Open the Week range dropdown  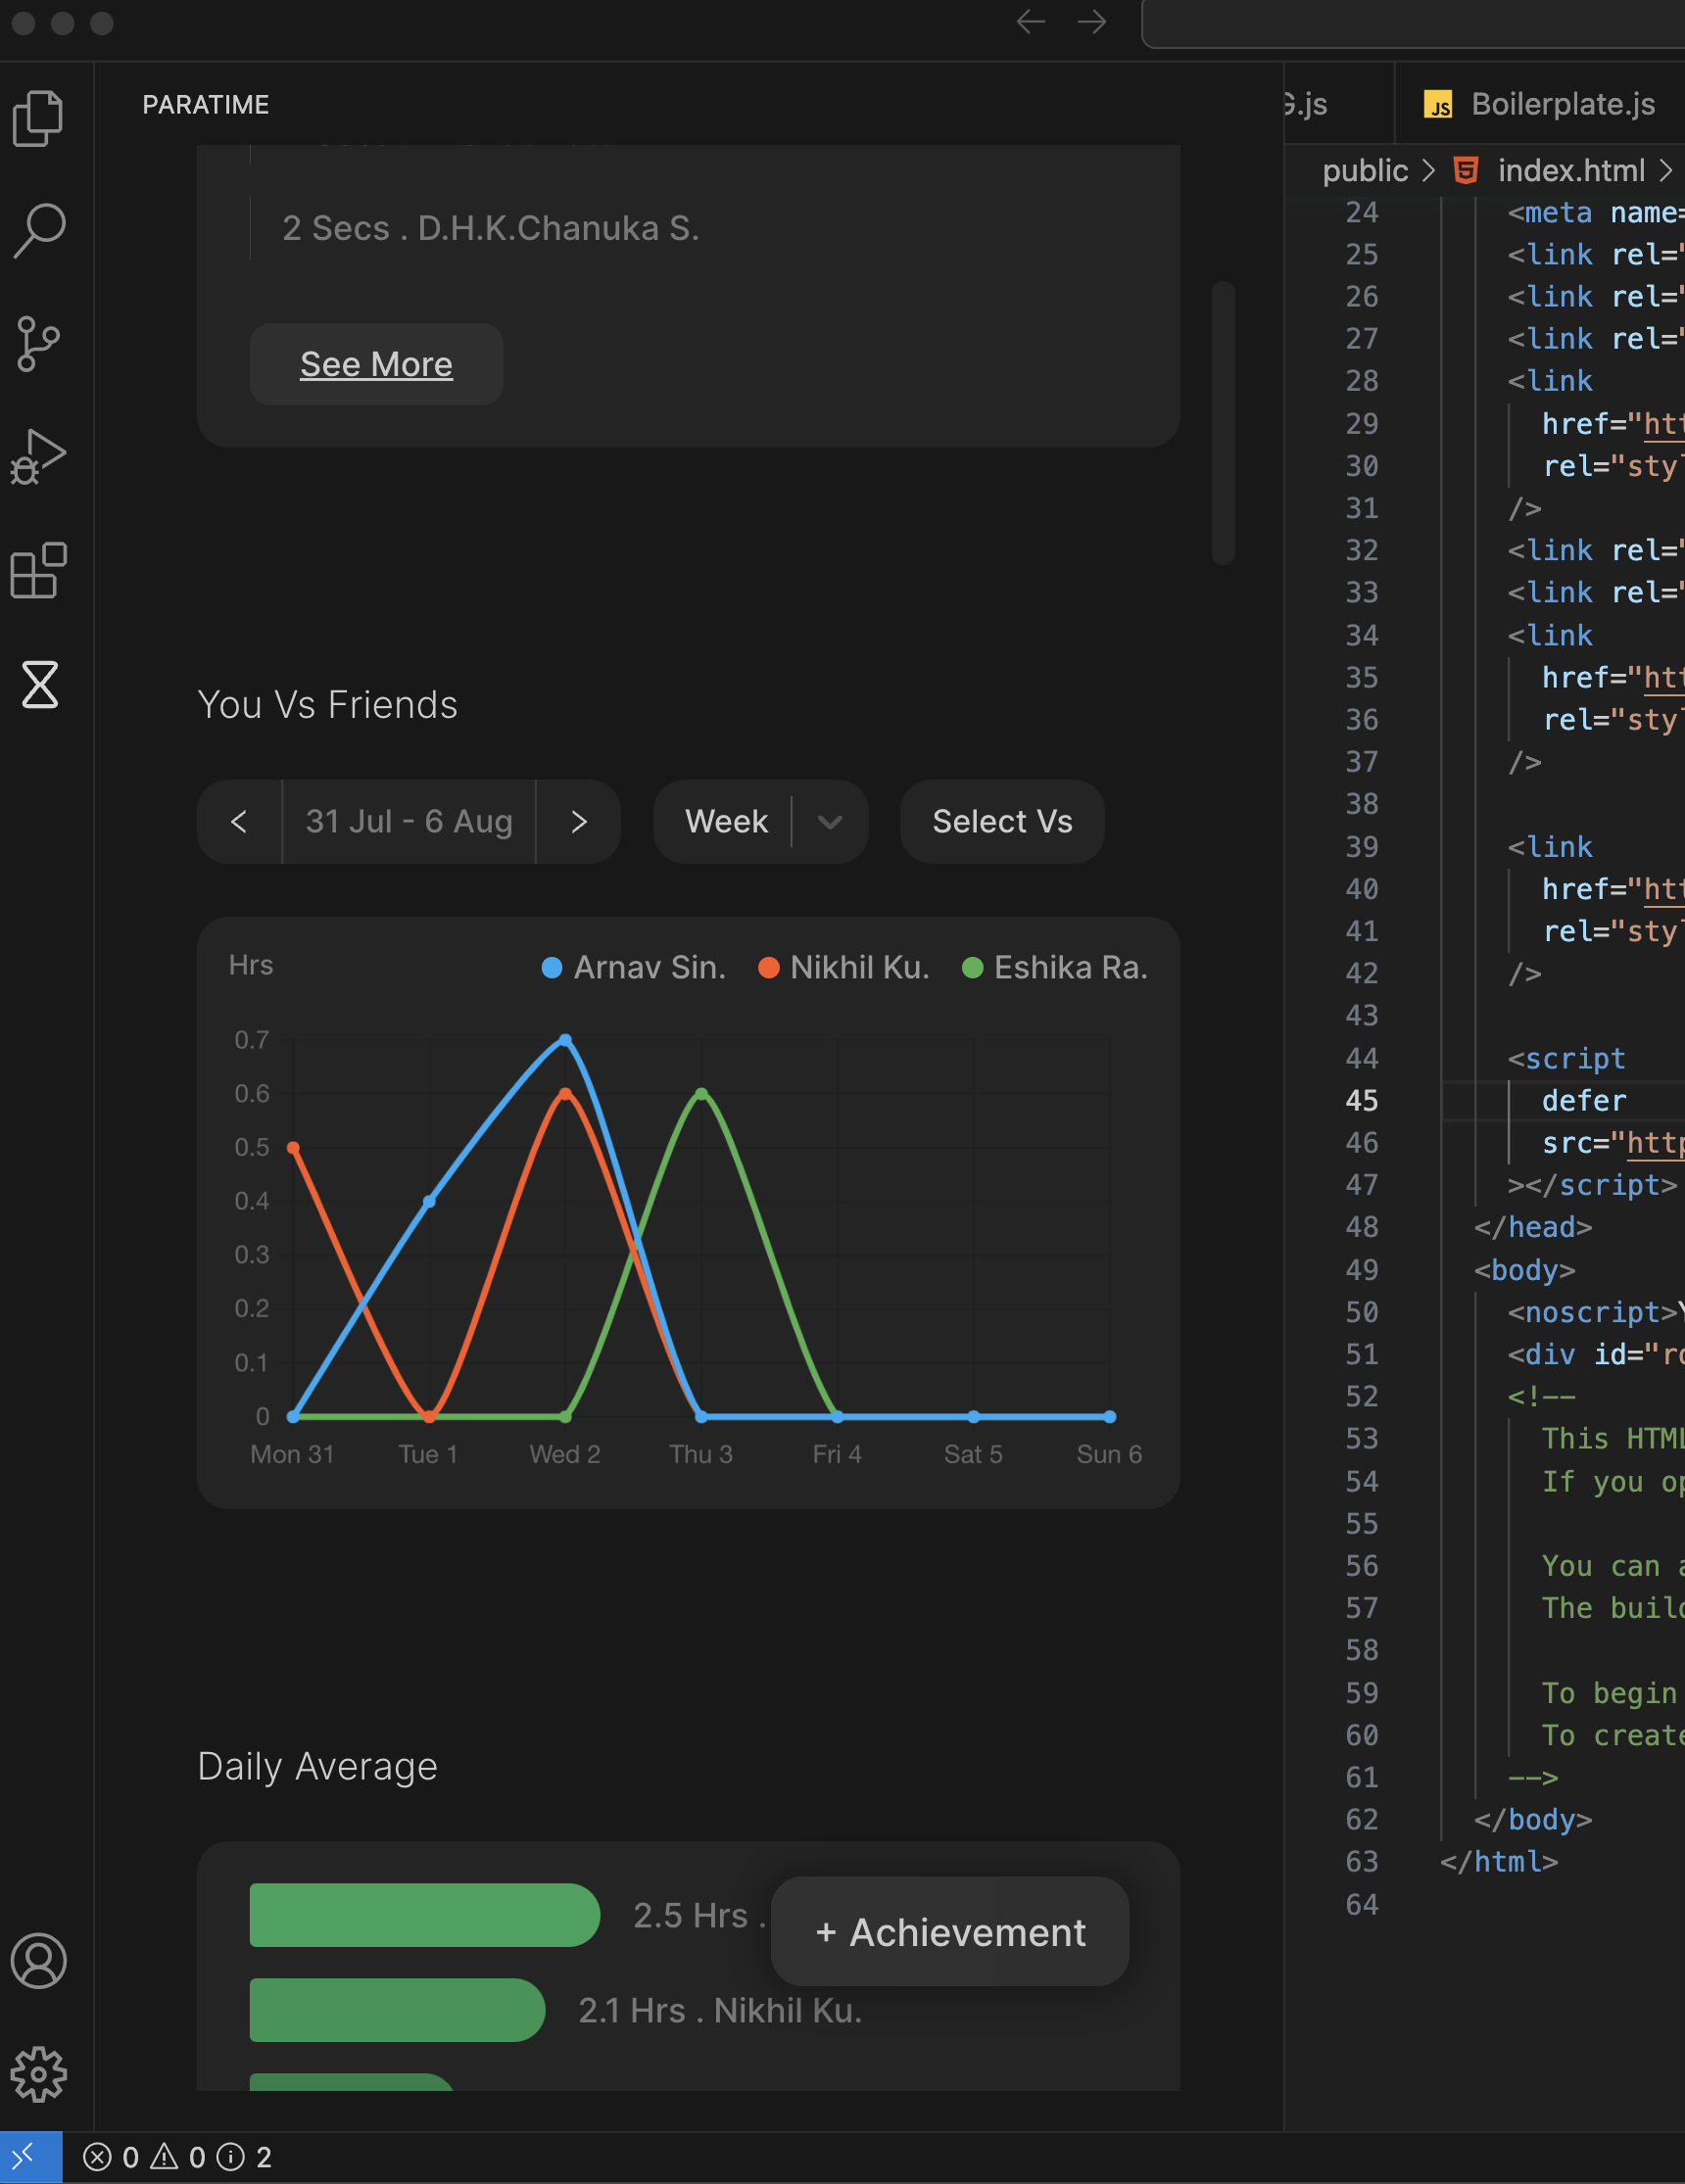(761, 822)
